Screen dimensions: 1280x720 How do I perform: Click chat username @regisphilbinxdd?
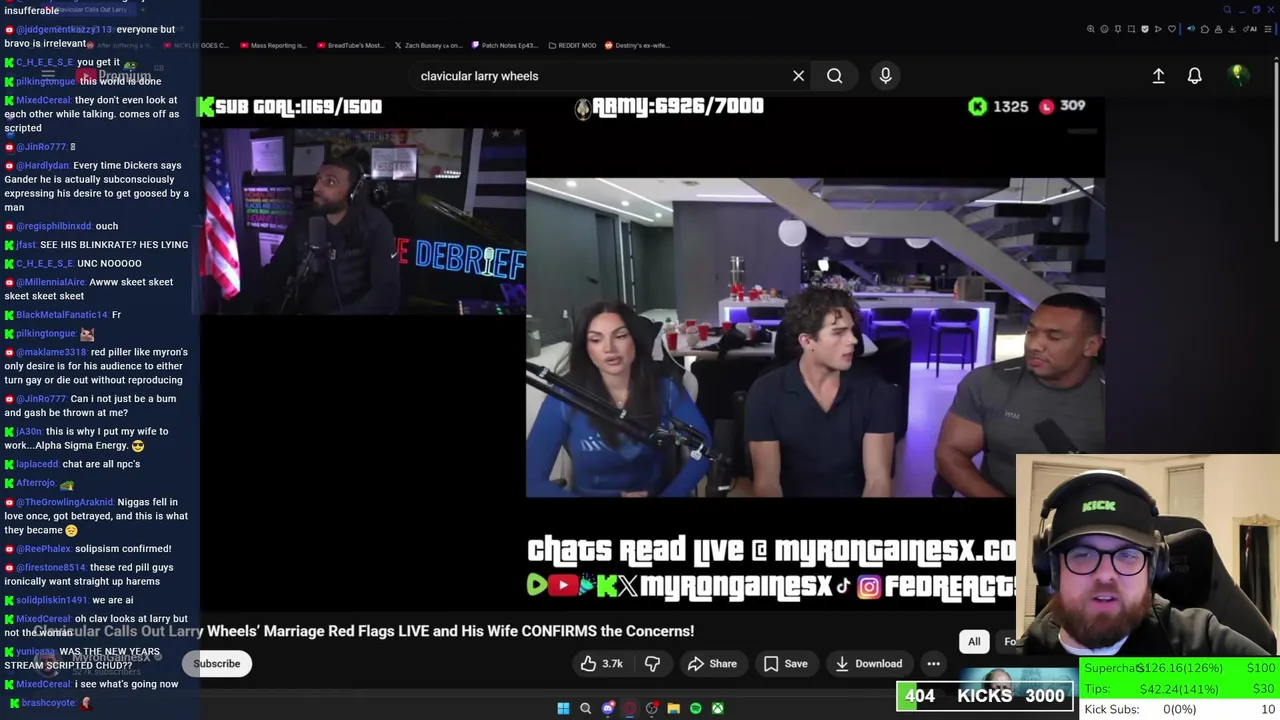click(54, 226)
